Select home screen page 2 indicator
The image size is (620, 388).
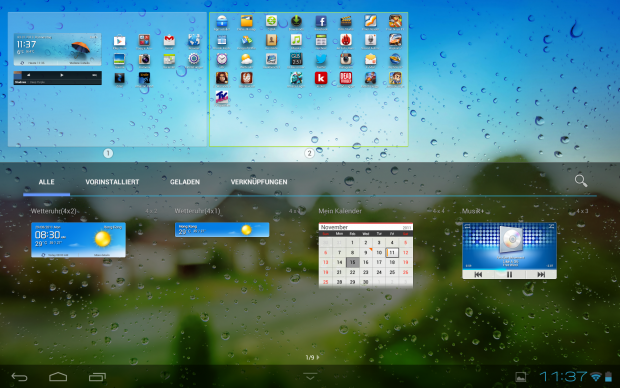point(309,153)
